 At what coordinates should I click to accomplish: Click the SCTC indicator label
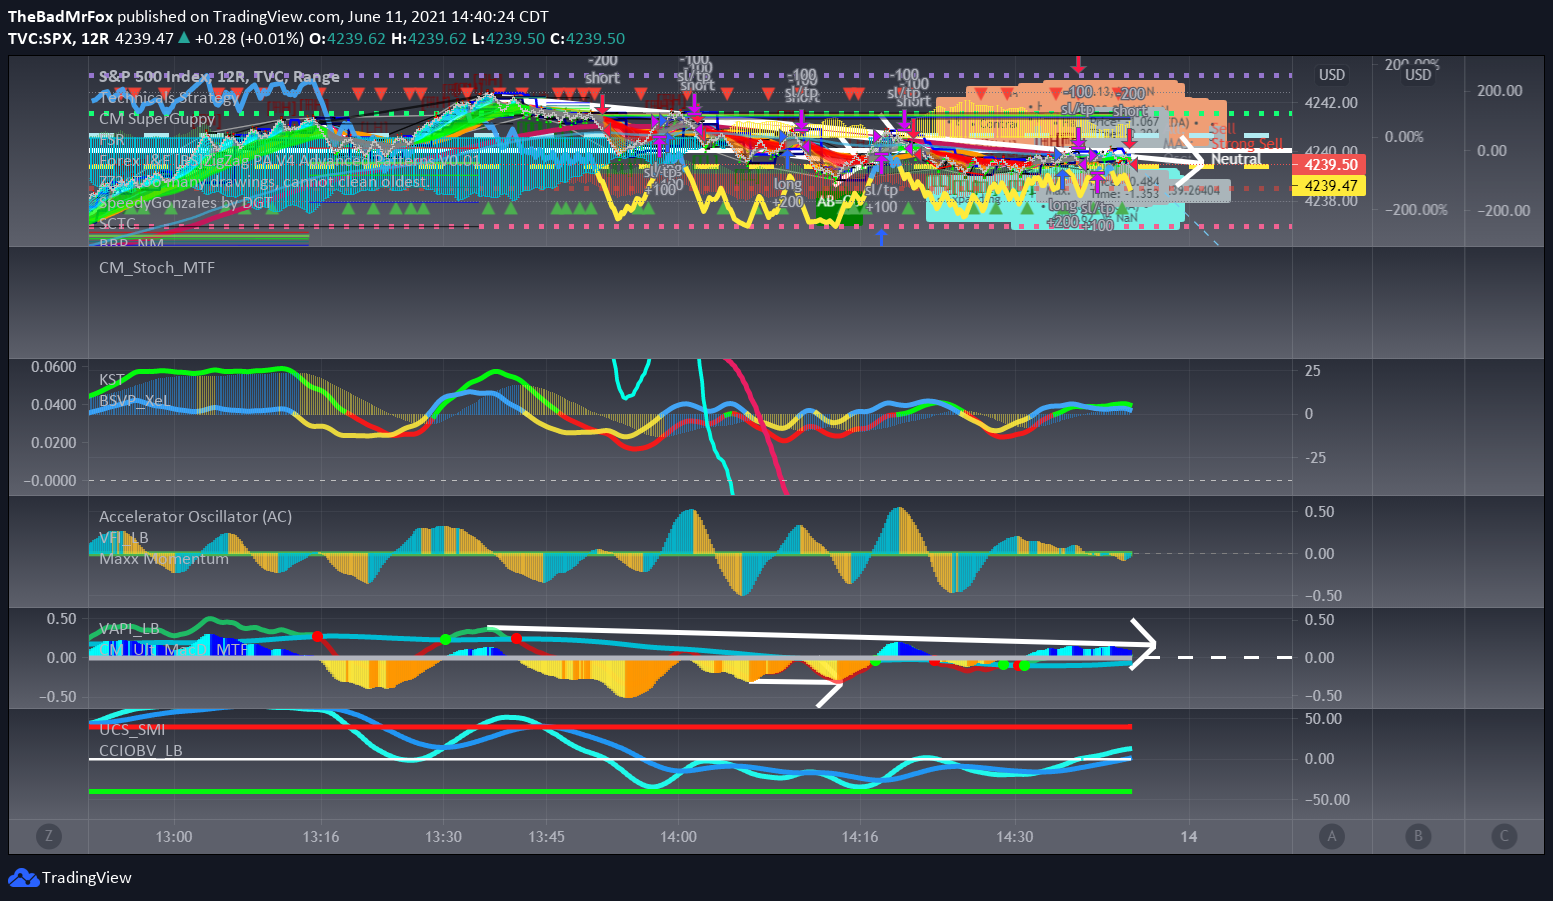point(118,224)
